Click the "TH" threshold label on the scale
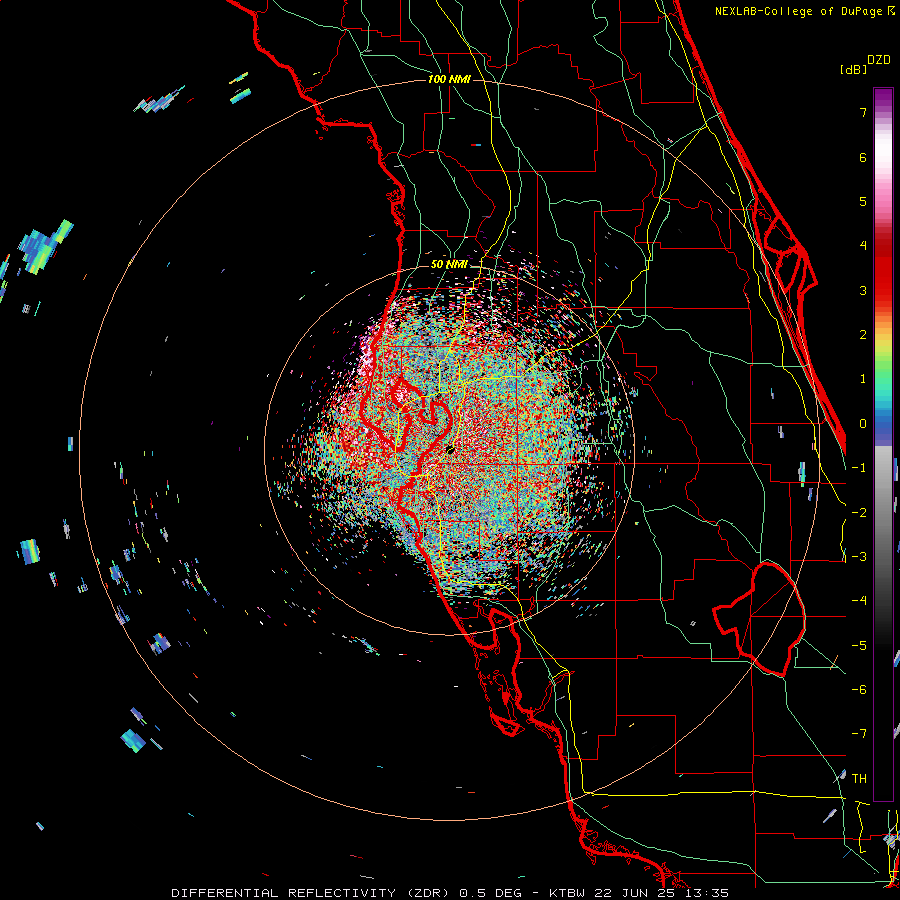The image size is (900, 900). coord(859,779)
